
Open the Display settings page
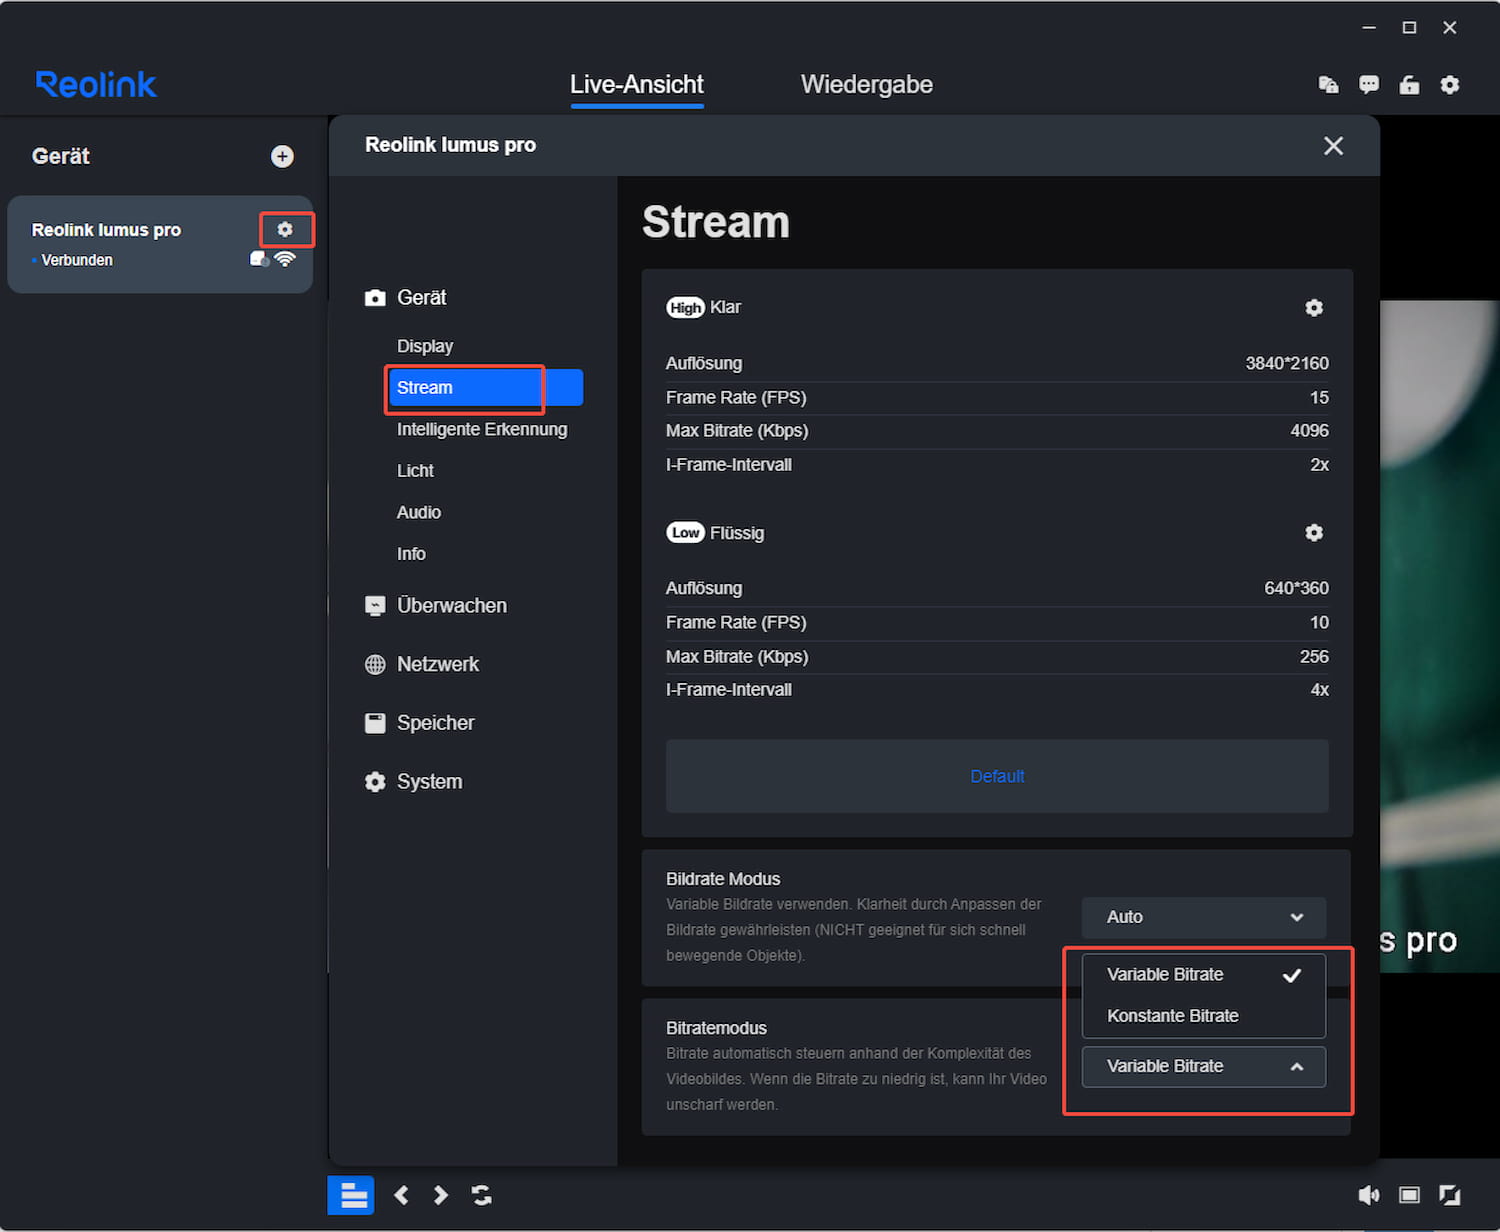coord(425,346)
